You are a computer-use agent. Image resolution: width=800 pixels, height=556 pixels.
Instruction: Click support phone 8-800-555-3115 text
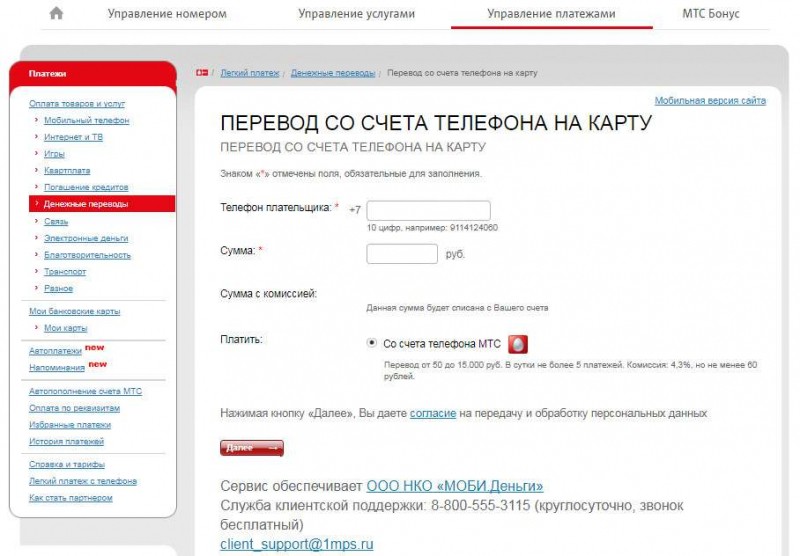tap(481, 506)
